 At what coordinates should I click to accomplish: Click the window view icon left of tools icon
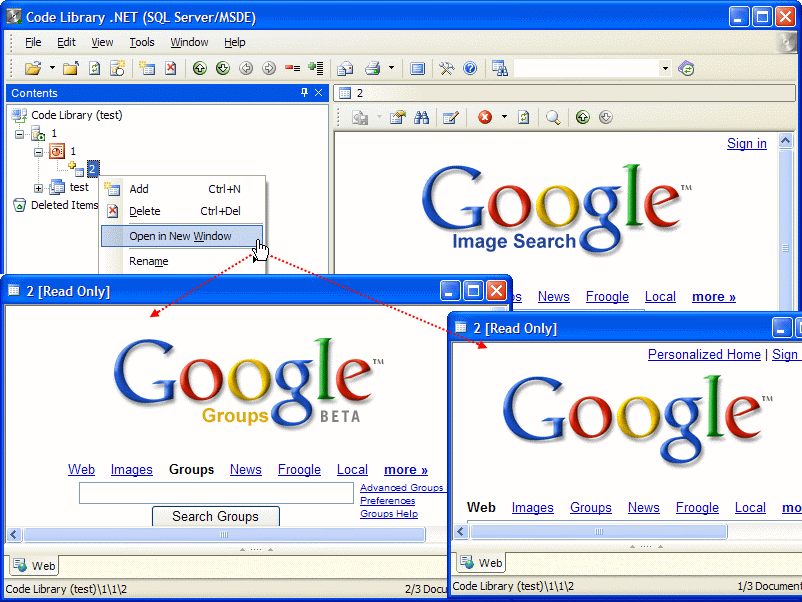click(417, 69)
